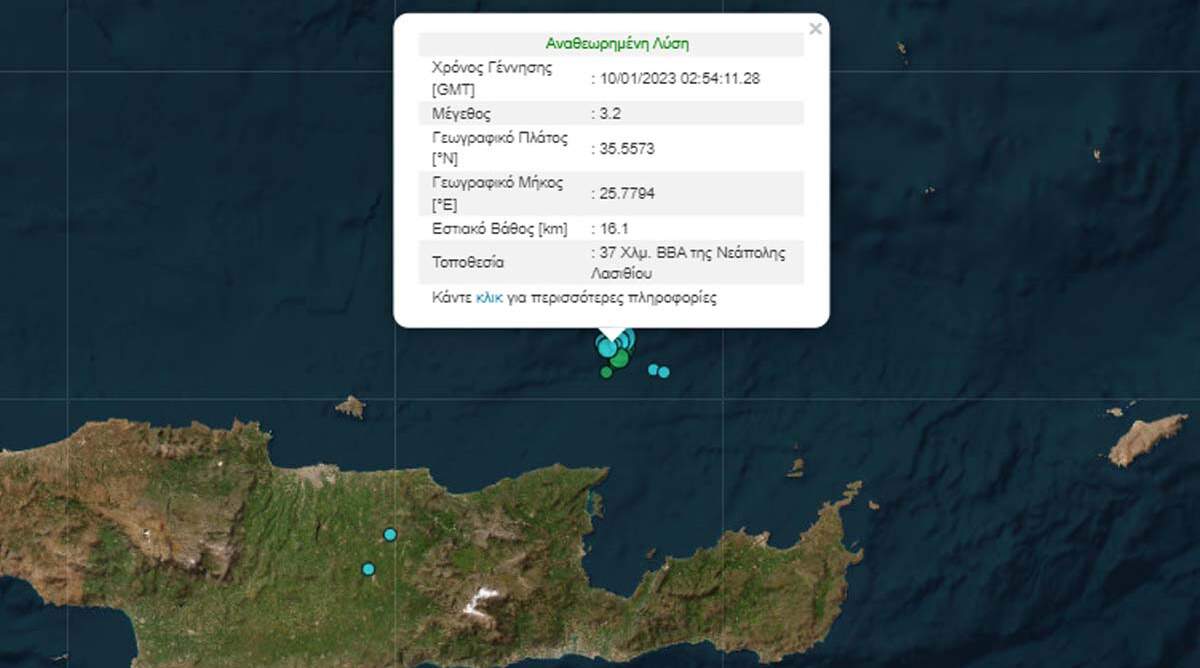Click the magnitude value 3.2

[610, 113]
